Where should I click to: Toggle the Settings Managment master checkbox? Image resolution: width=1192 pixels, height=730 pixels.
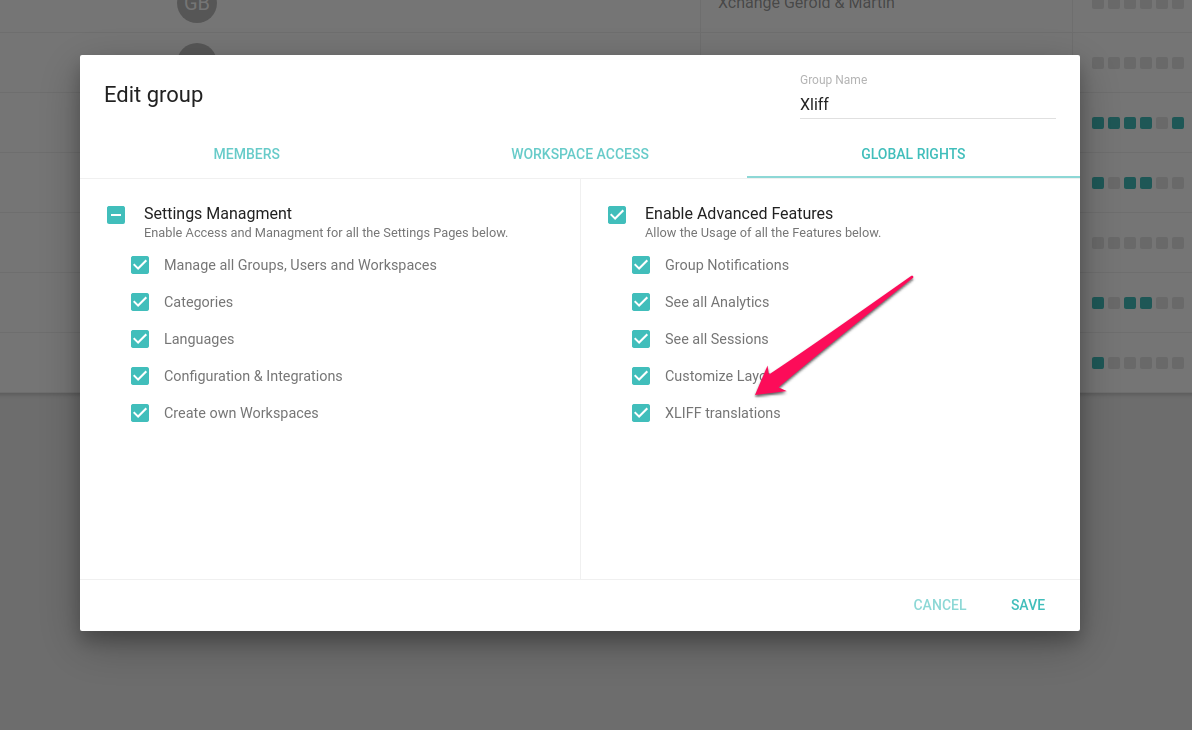click(x=116, y=214)
